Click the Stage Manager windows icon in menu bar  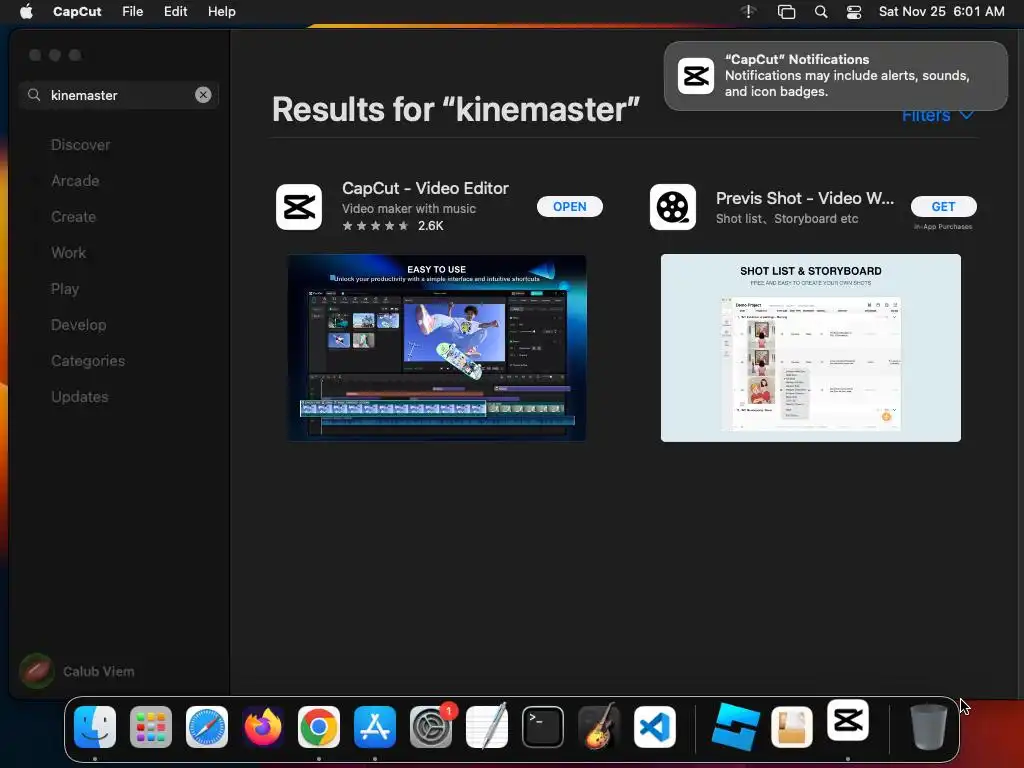click(786, 12)
